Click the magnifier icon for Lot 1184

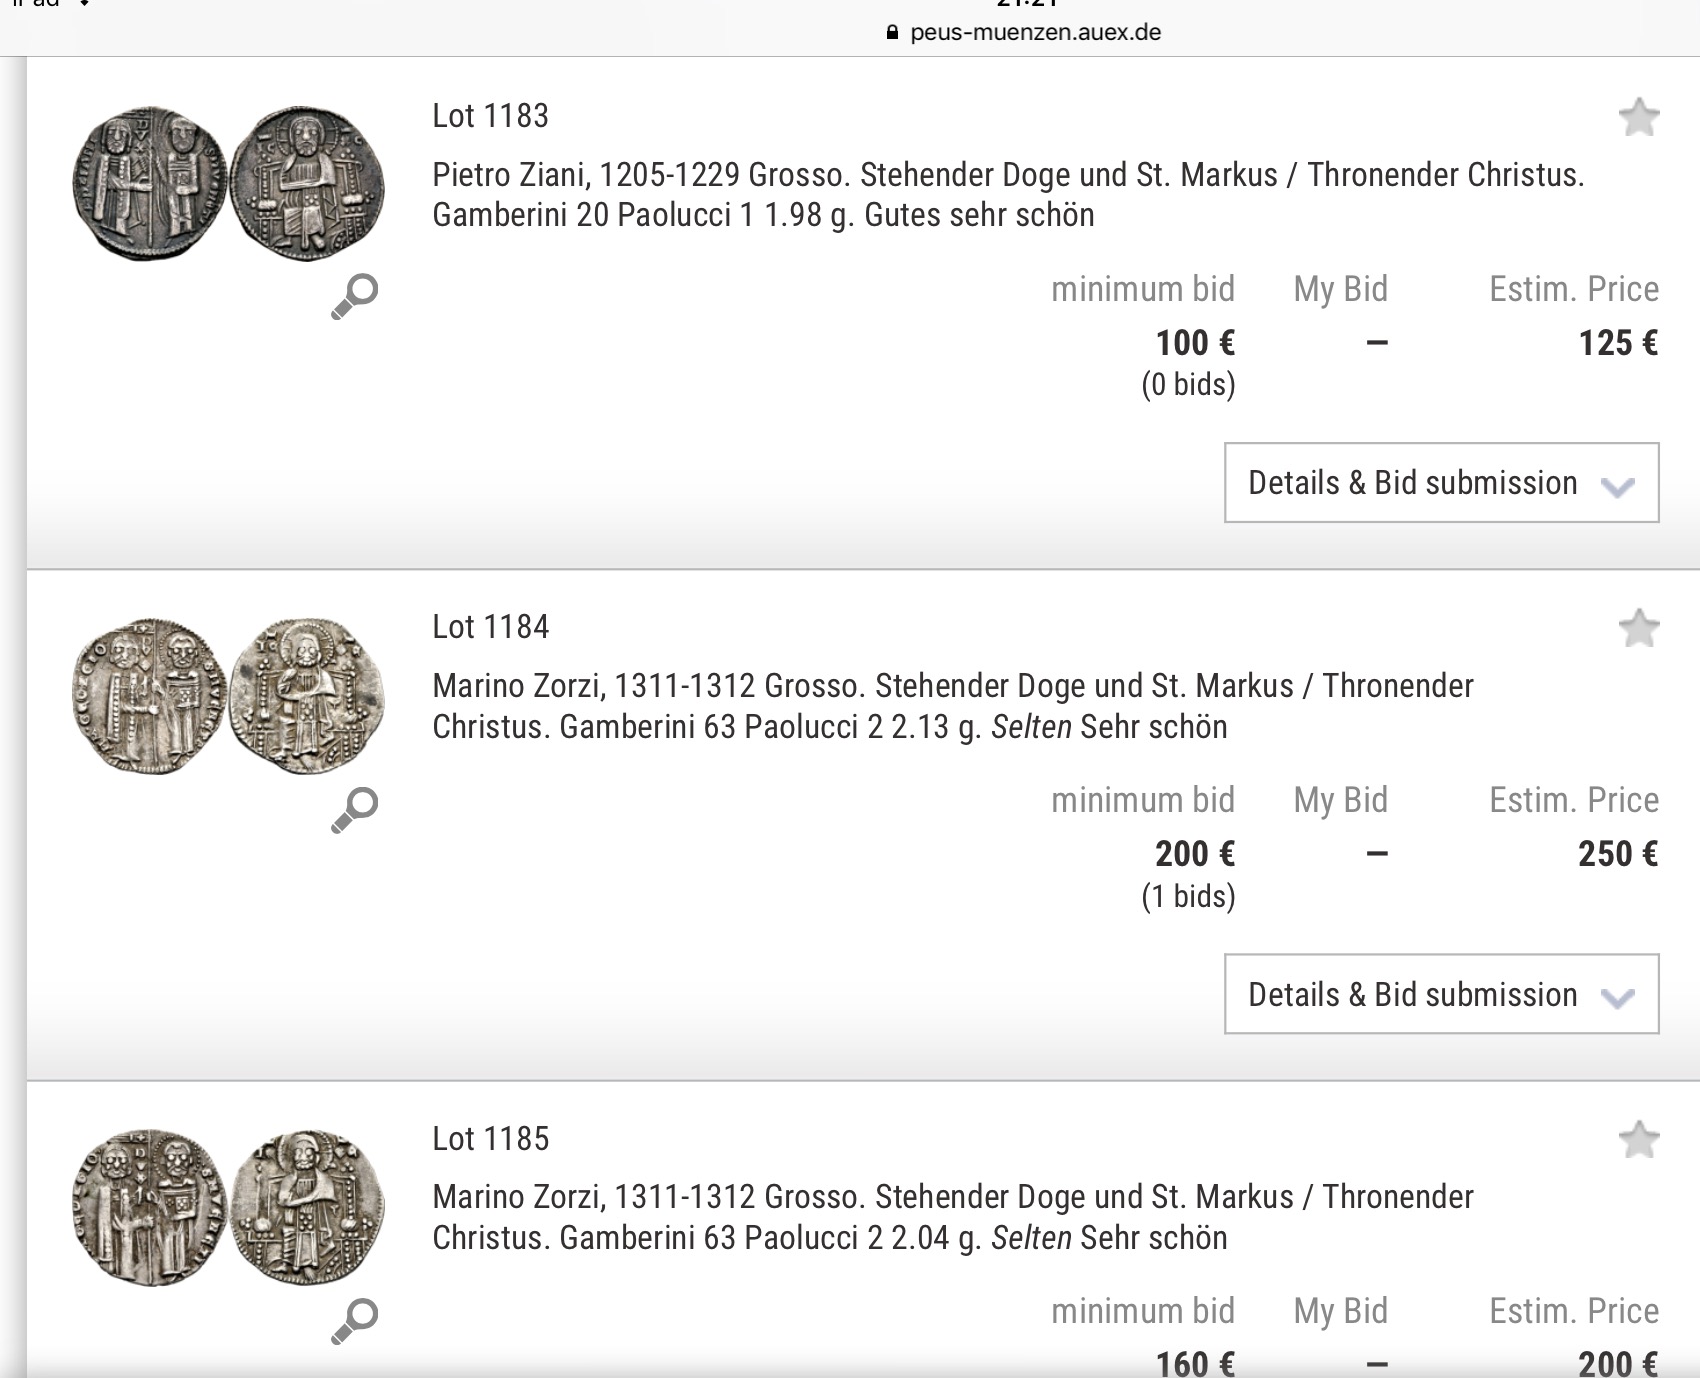[x=355, y=809]
